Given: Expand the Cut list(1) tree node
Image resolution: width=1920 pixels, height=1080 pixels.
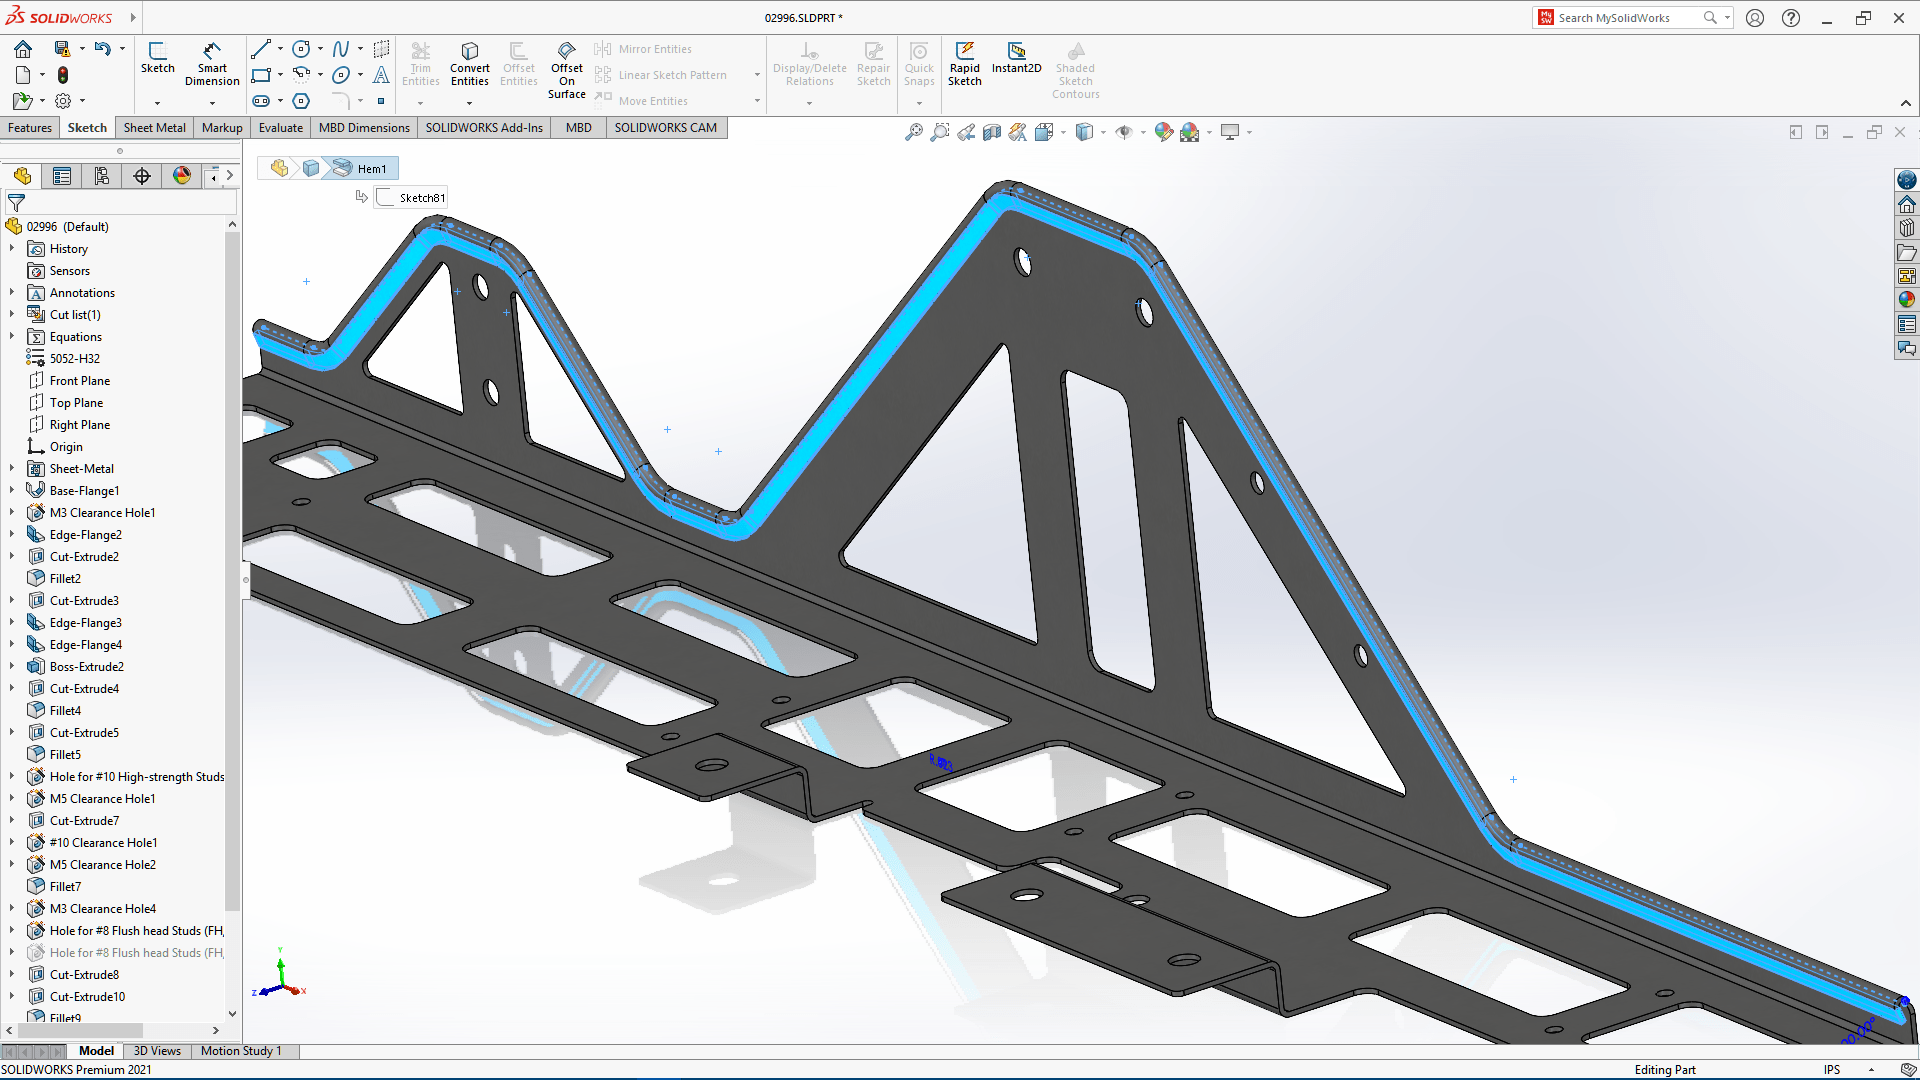Looking at the screenshot, I should point(11,314).
